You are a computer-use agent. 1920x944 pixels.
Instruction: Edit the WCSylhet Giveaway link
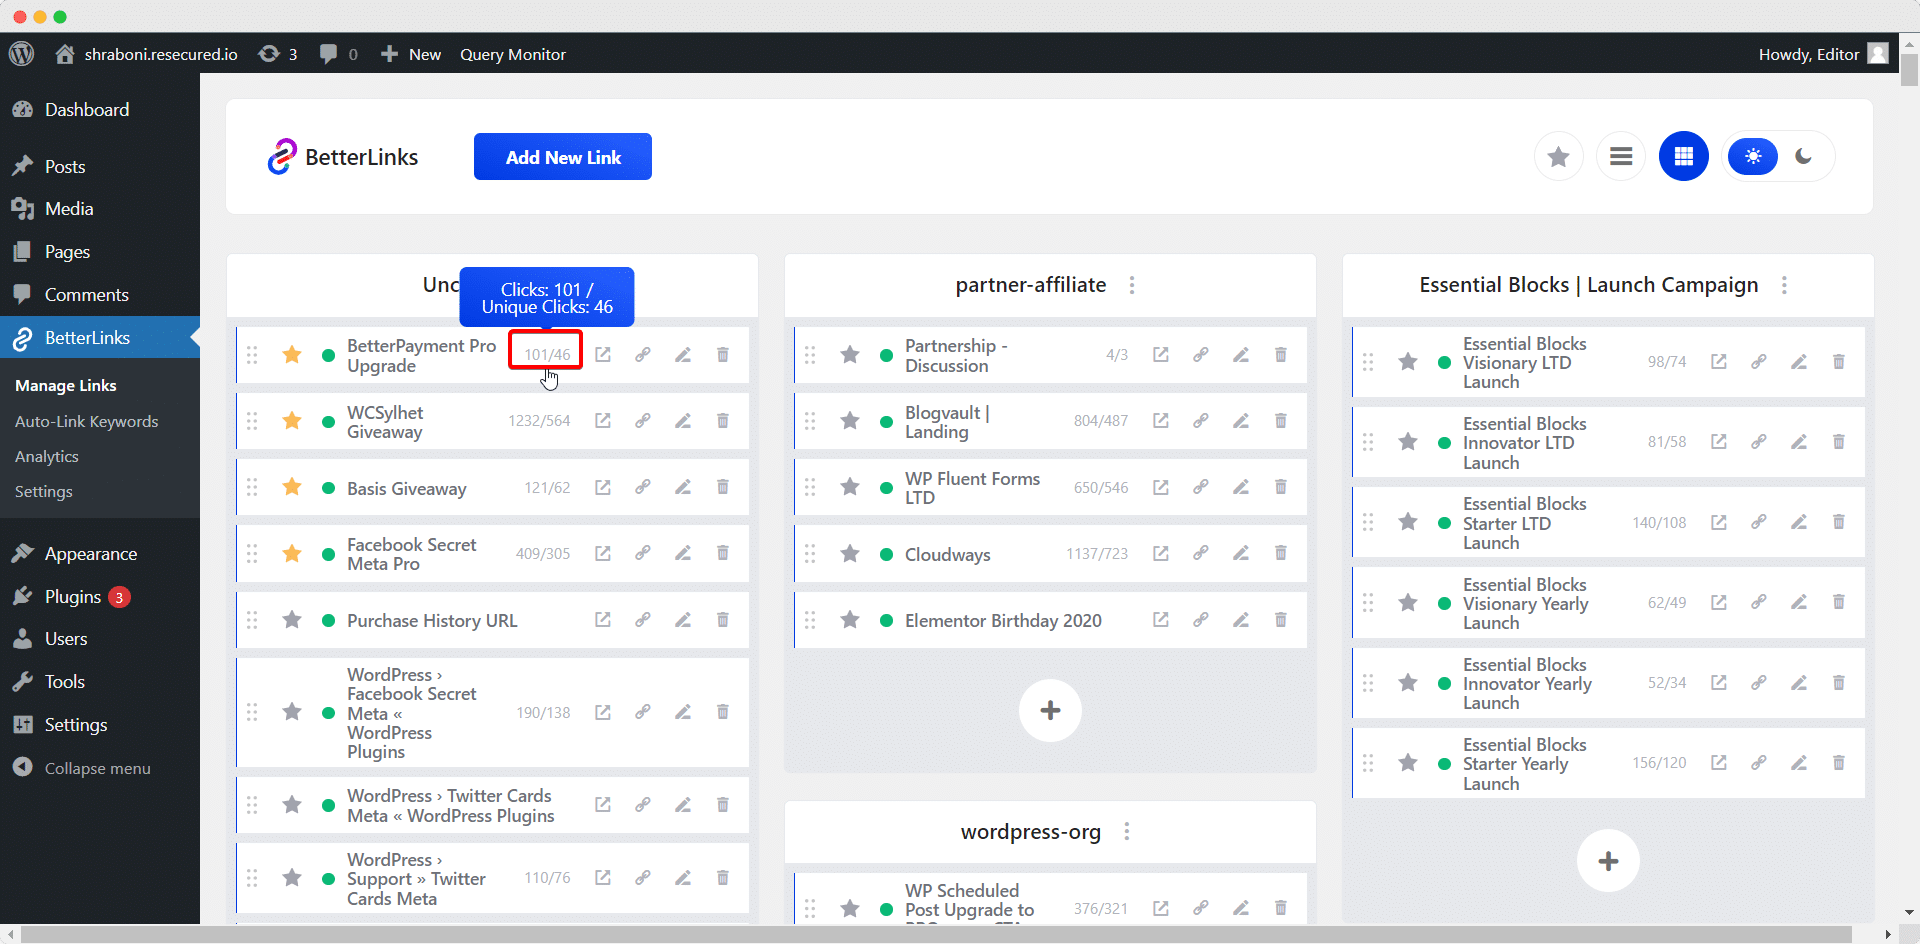click(x=683, y=421)
